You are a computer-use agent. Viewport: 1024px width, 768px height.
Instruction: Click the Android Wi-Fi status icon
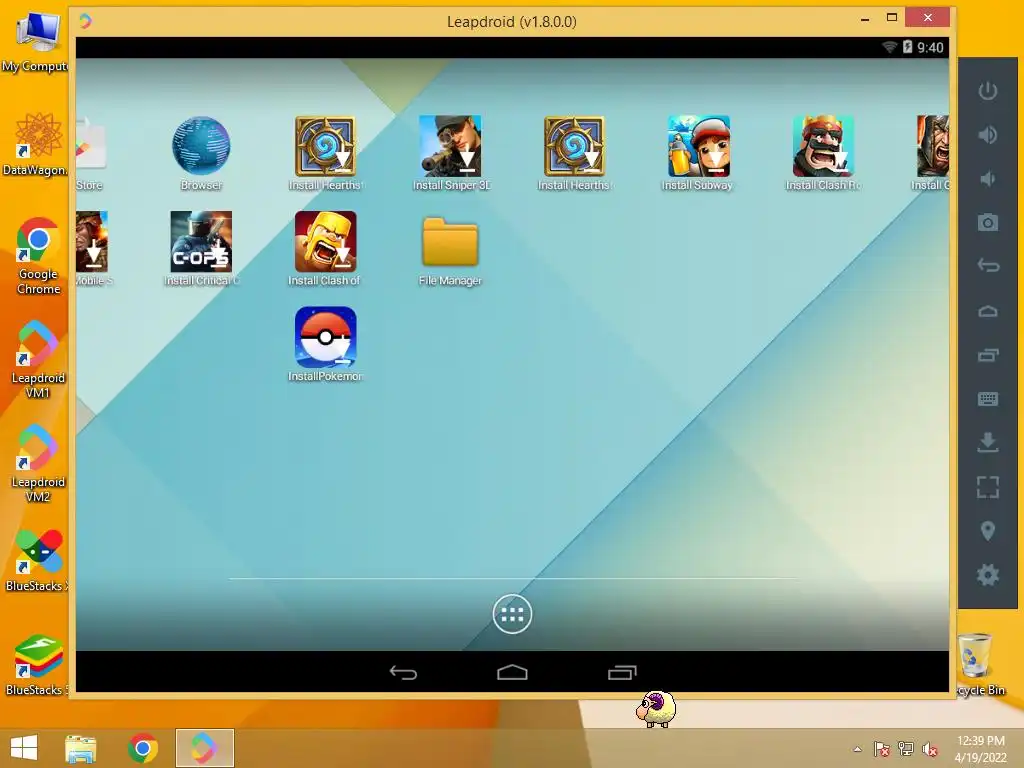point(889,47)
